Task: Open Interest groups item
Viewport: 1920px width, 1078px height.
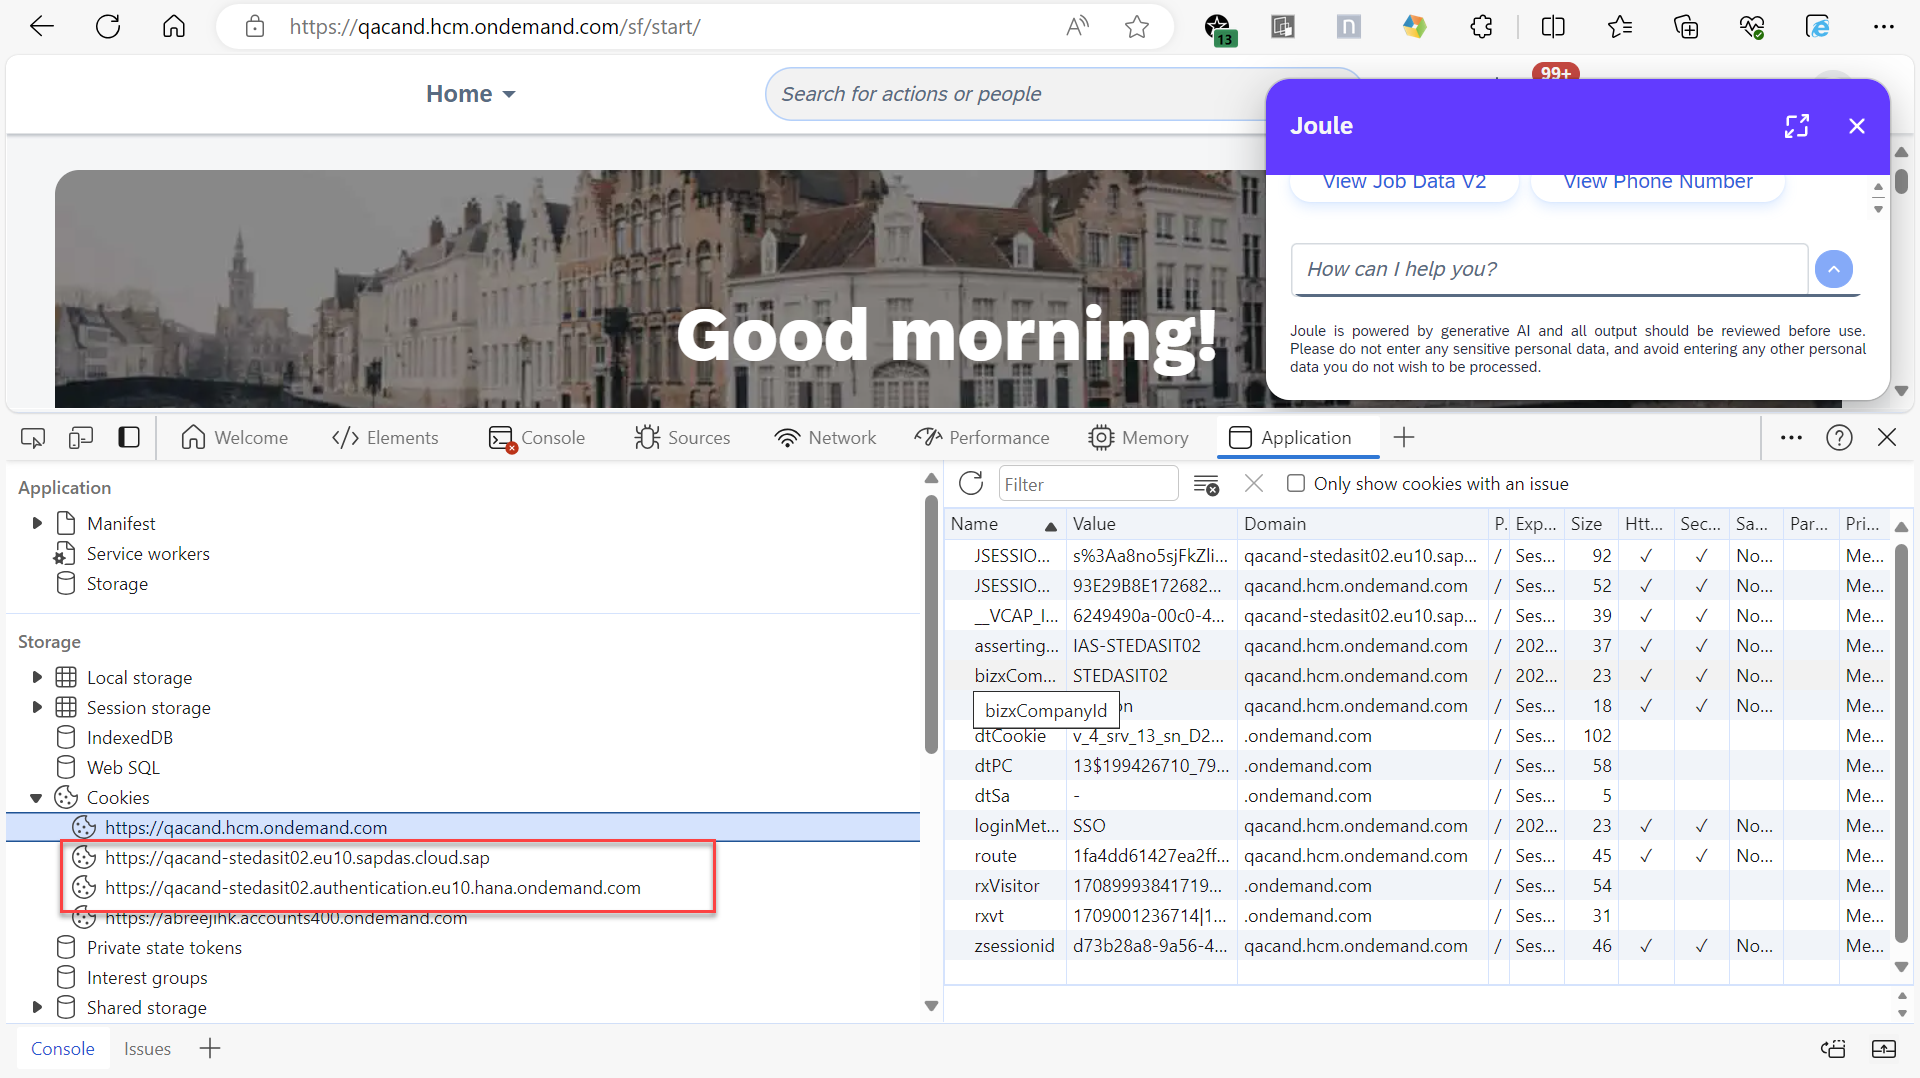Action: coord(147,978)
